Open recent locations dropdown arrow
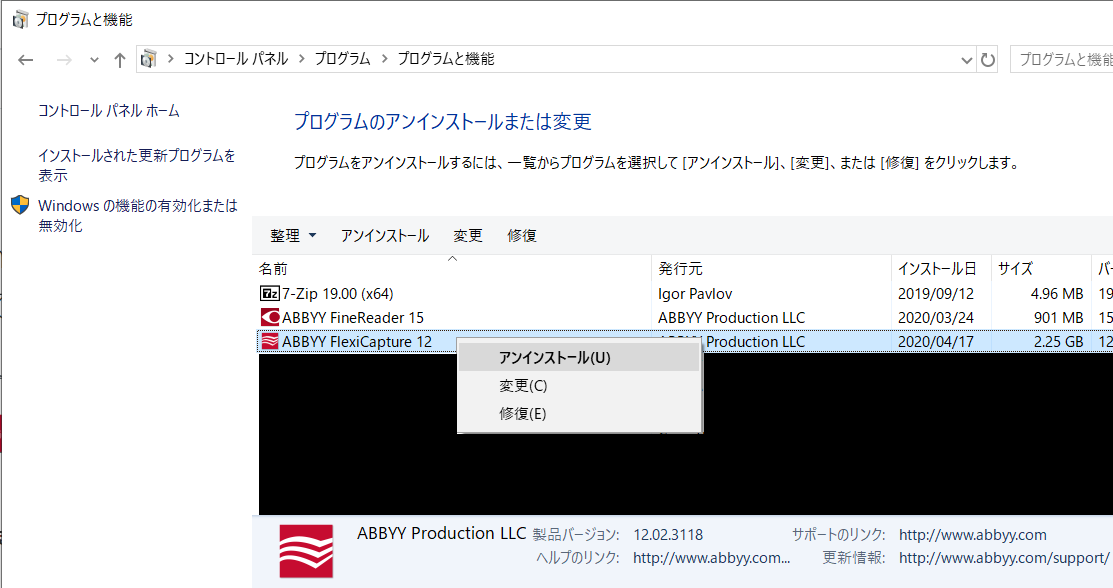This screenshot has width=1113, height=588. [x=94, y=60]
